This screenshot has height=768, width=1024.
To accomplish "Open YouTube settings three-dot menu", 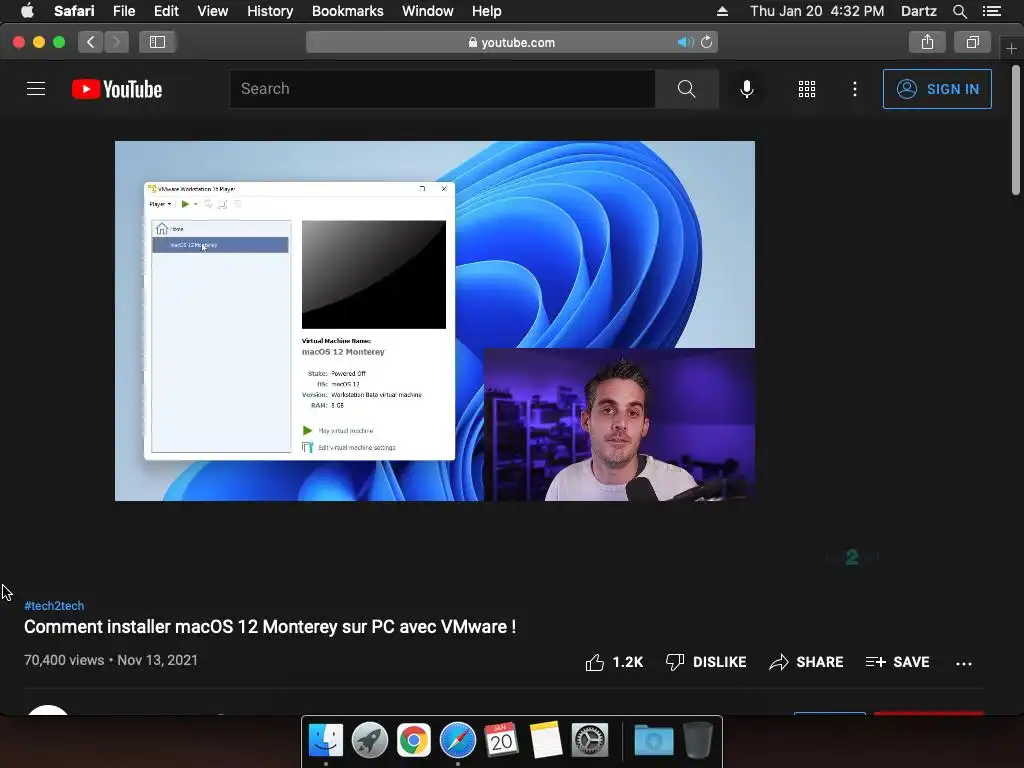I will coord(855,89).
